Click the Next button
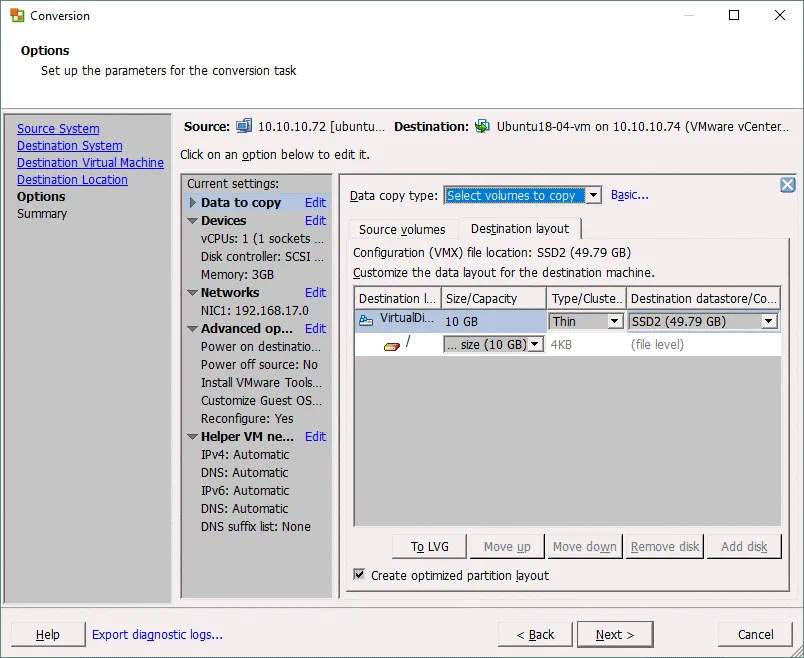The height and width of the screenshot is (658, 804). pos(614,634)
